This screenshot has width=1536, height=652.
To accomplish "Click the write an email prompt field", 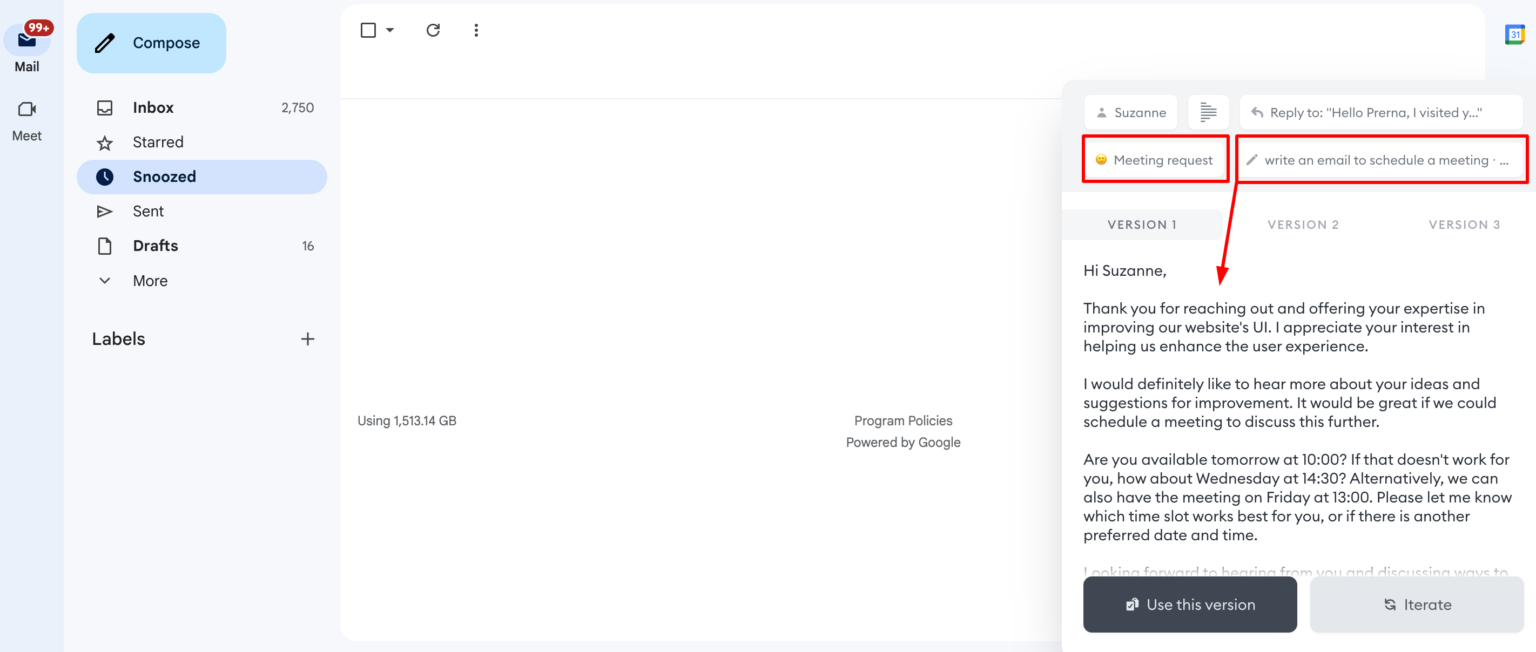I will point(1381,160).
